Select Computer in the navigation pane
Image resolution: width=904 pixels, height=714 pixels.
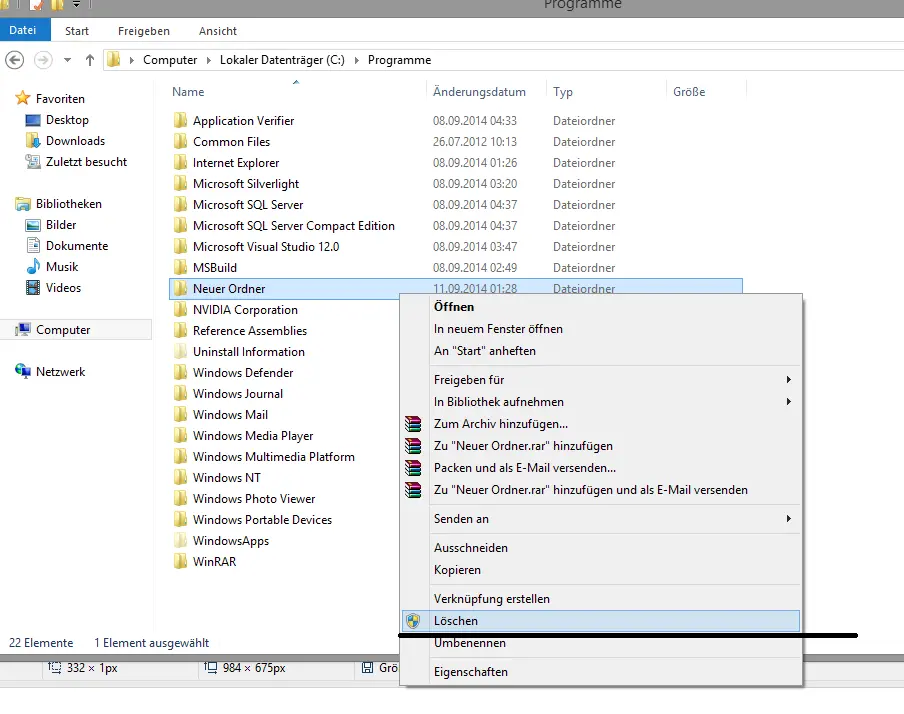(63, 330)
